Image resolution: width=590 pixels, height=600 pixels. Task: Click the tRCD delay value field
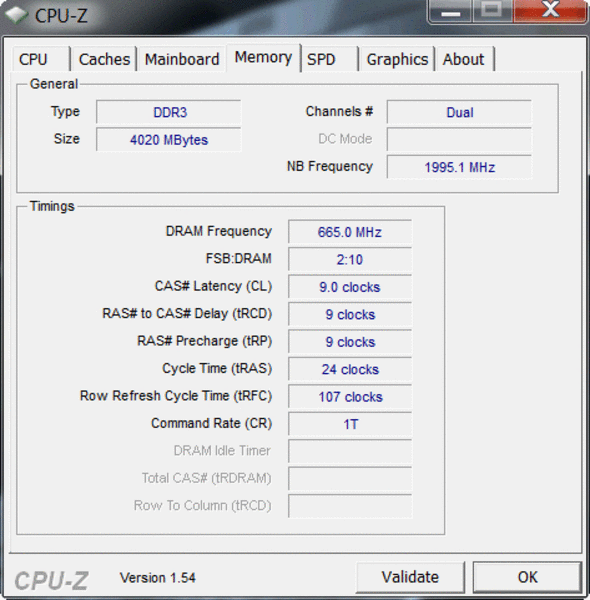350,315
